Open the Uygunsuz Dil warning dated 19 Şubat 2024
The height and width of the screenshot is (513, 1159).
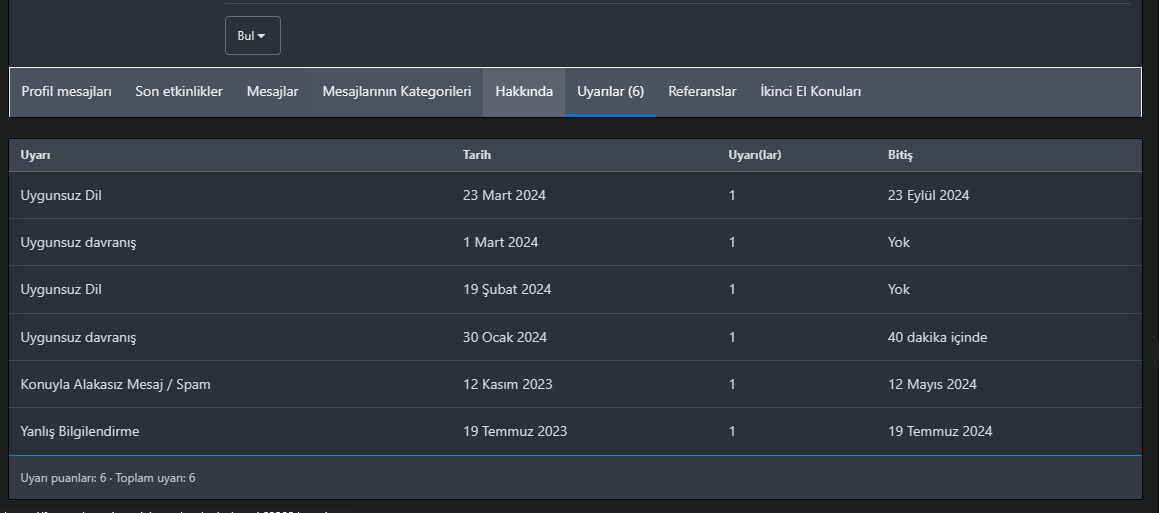pyautogui.click(x=61, y=290)
